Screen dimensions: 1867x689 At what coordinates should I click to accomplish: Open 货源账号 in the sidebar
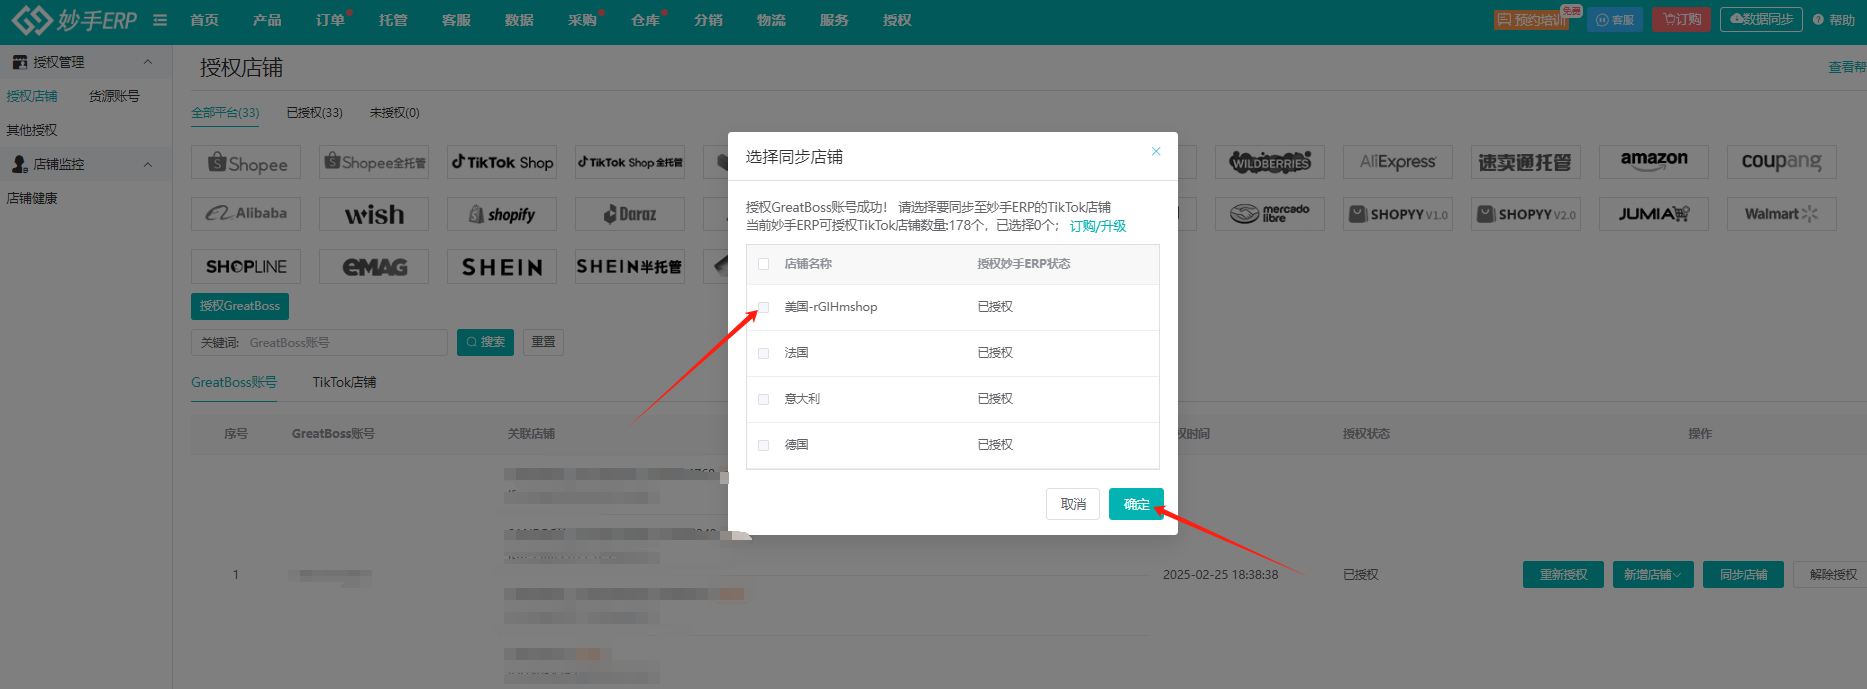click(114, 96)
